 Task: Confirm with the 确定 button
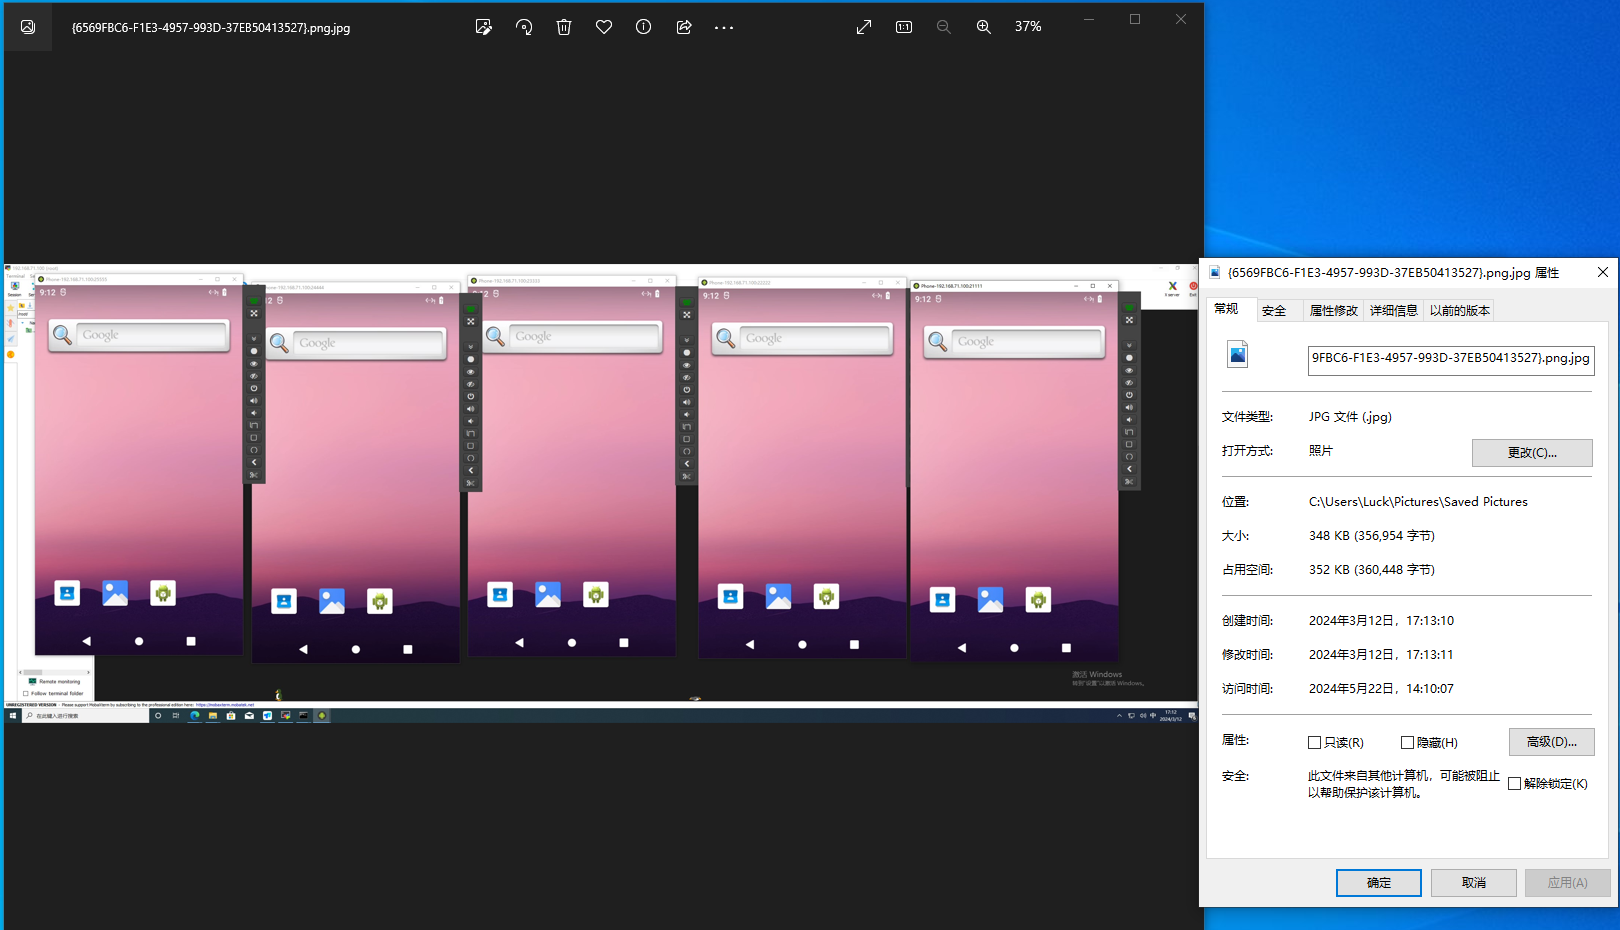tap(1378, 883)
